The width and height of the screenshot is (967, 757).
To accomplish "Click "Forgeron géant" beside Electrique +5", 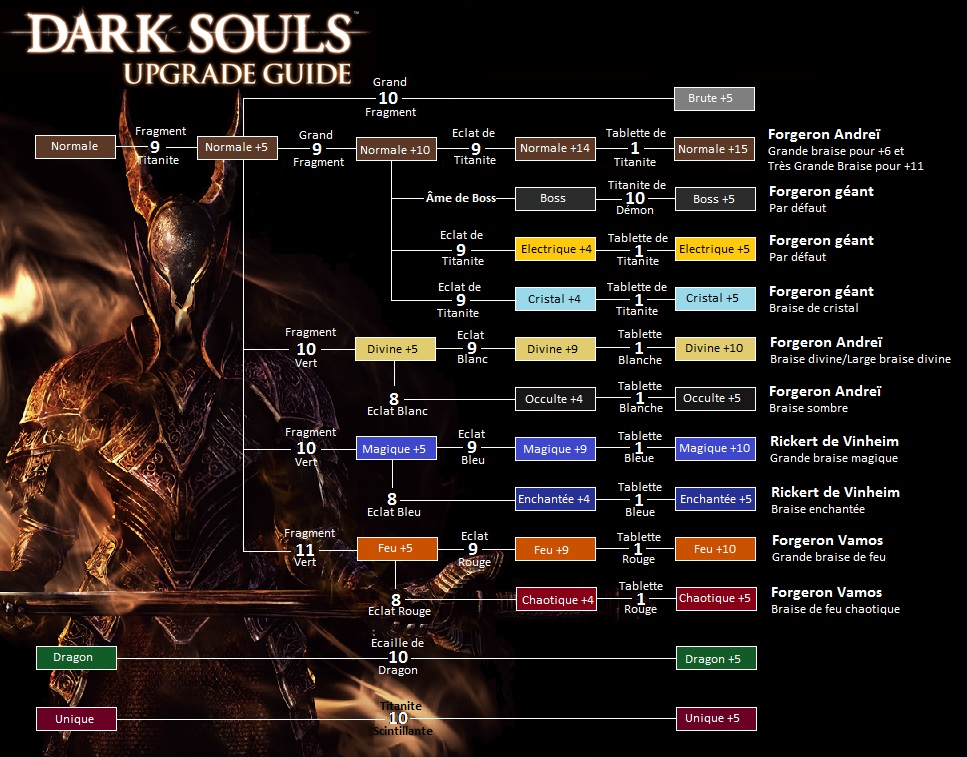I will 821,241.
